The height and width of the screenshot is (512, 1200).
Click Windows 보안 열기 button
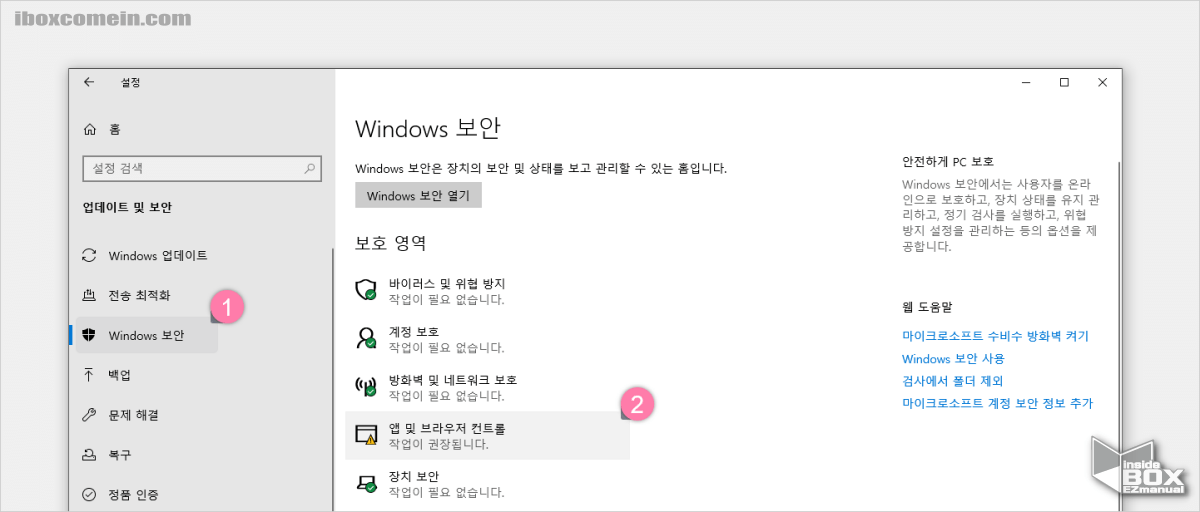[x=418, y=195]
